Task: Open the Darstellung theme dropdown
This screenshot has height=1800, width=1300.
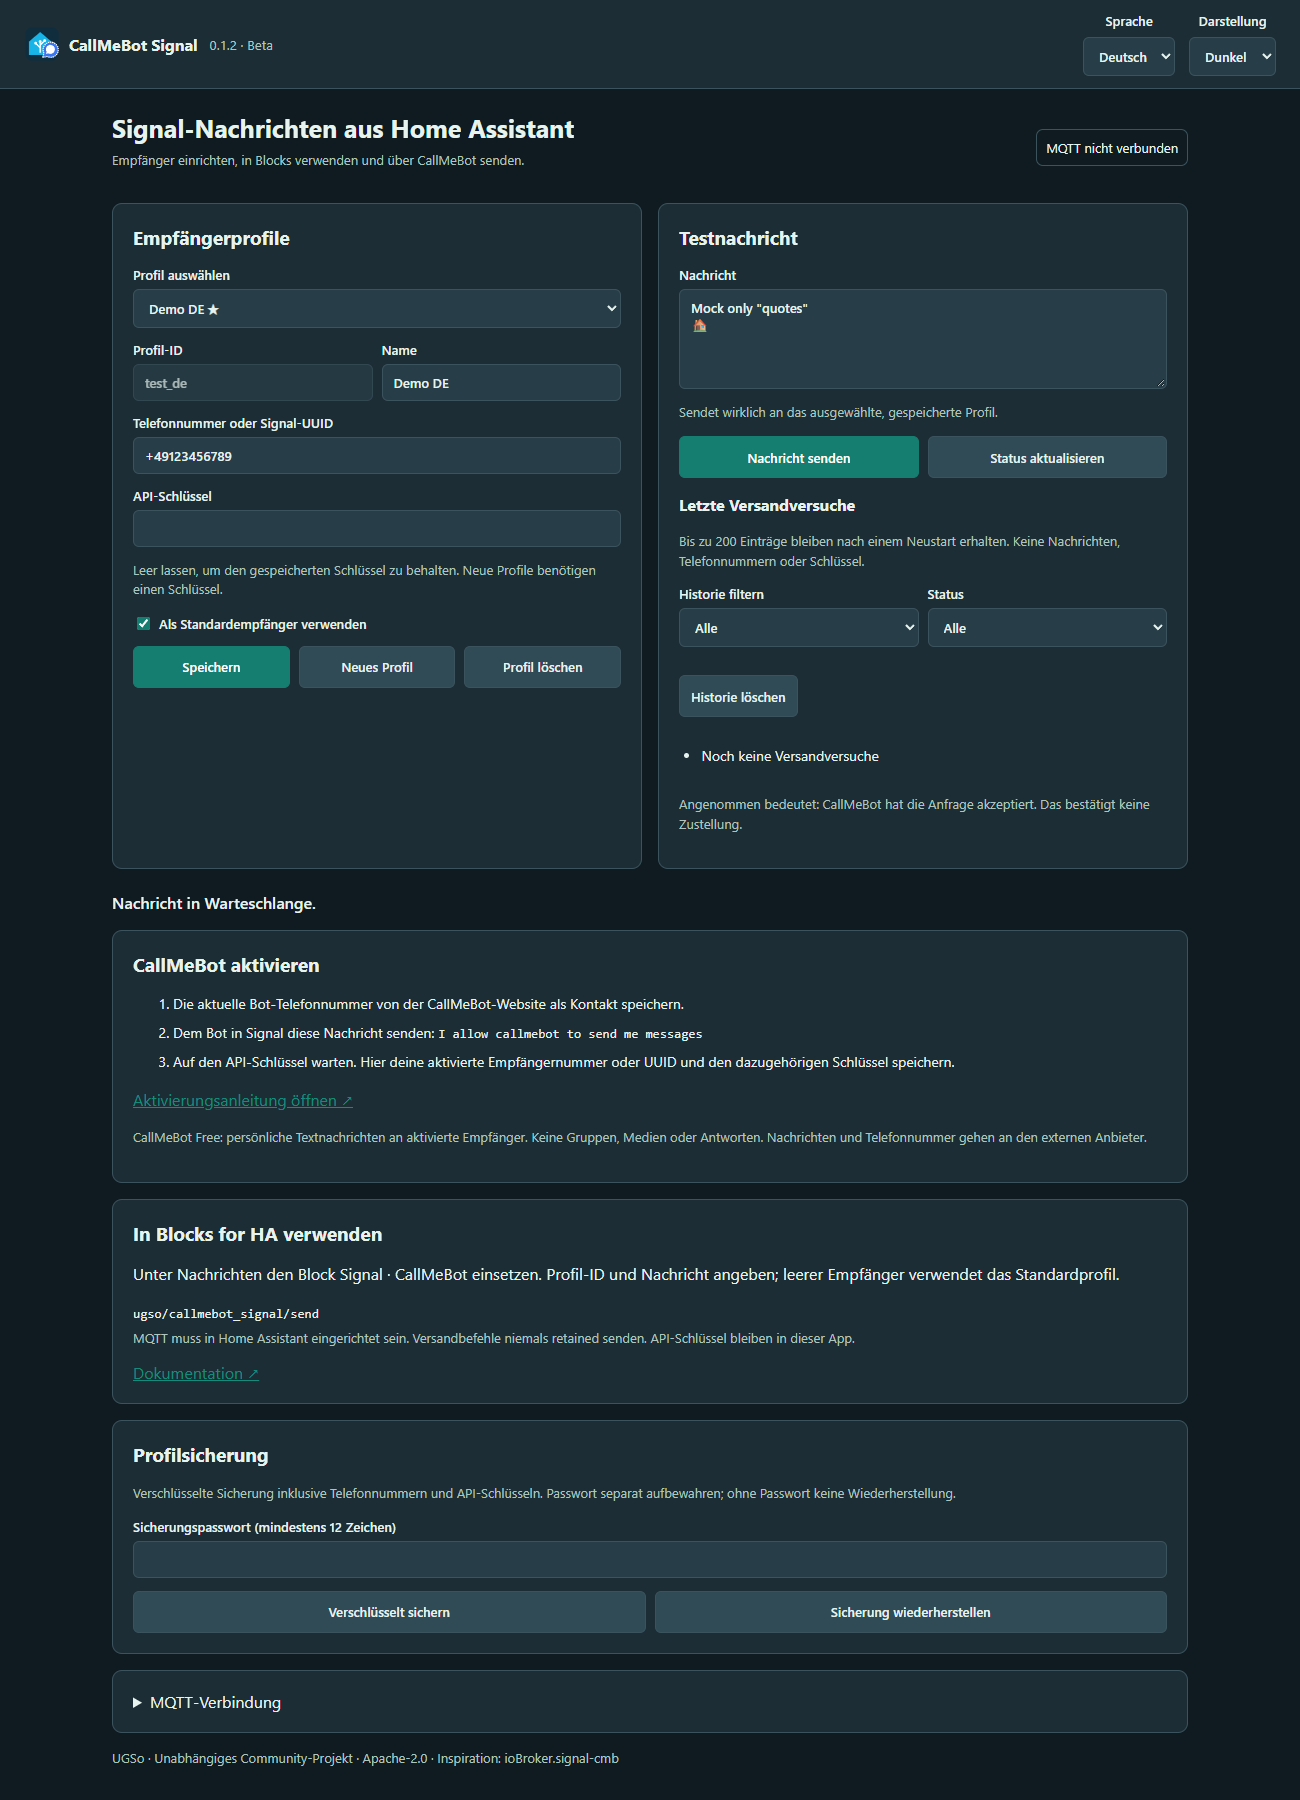Action: pos(1232,57)
